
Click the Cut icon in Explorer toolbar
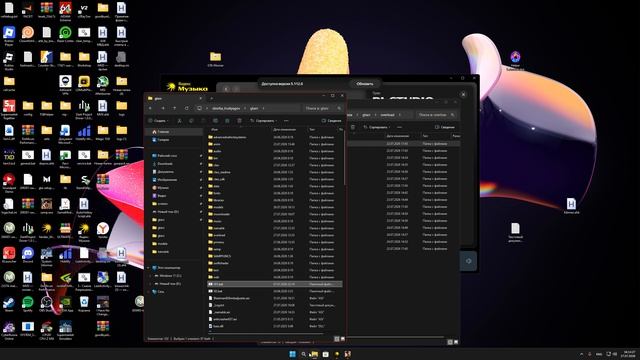coord(179,121)
